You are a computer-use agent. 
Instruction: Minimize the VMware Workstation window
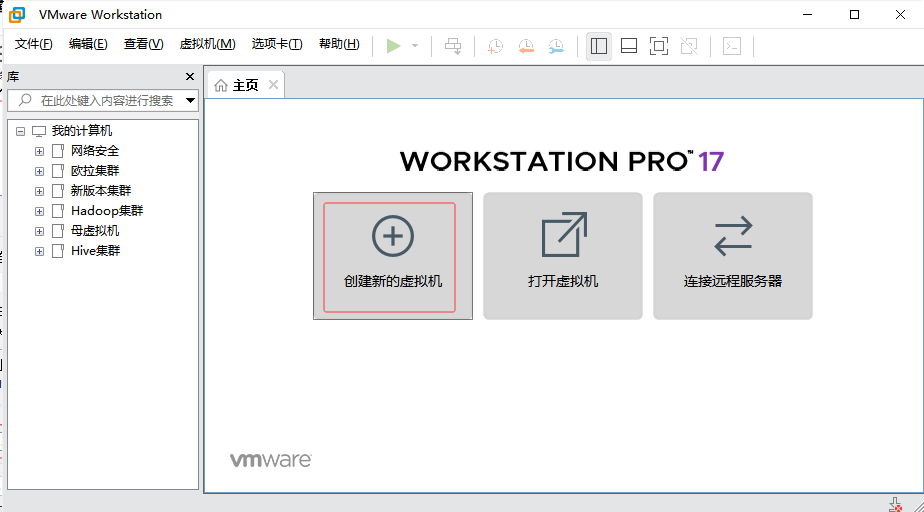pyautogui.click(x=807, y=15)
